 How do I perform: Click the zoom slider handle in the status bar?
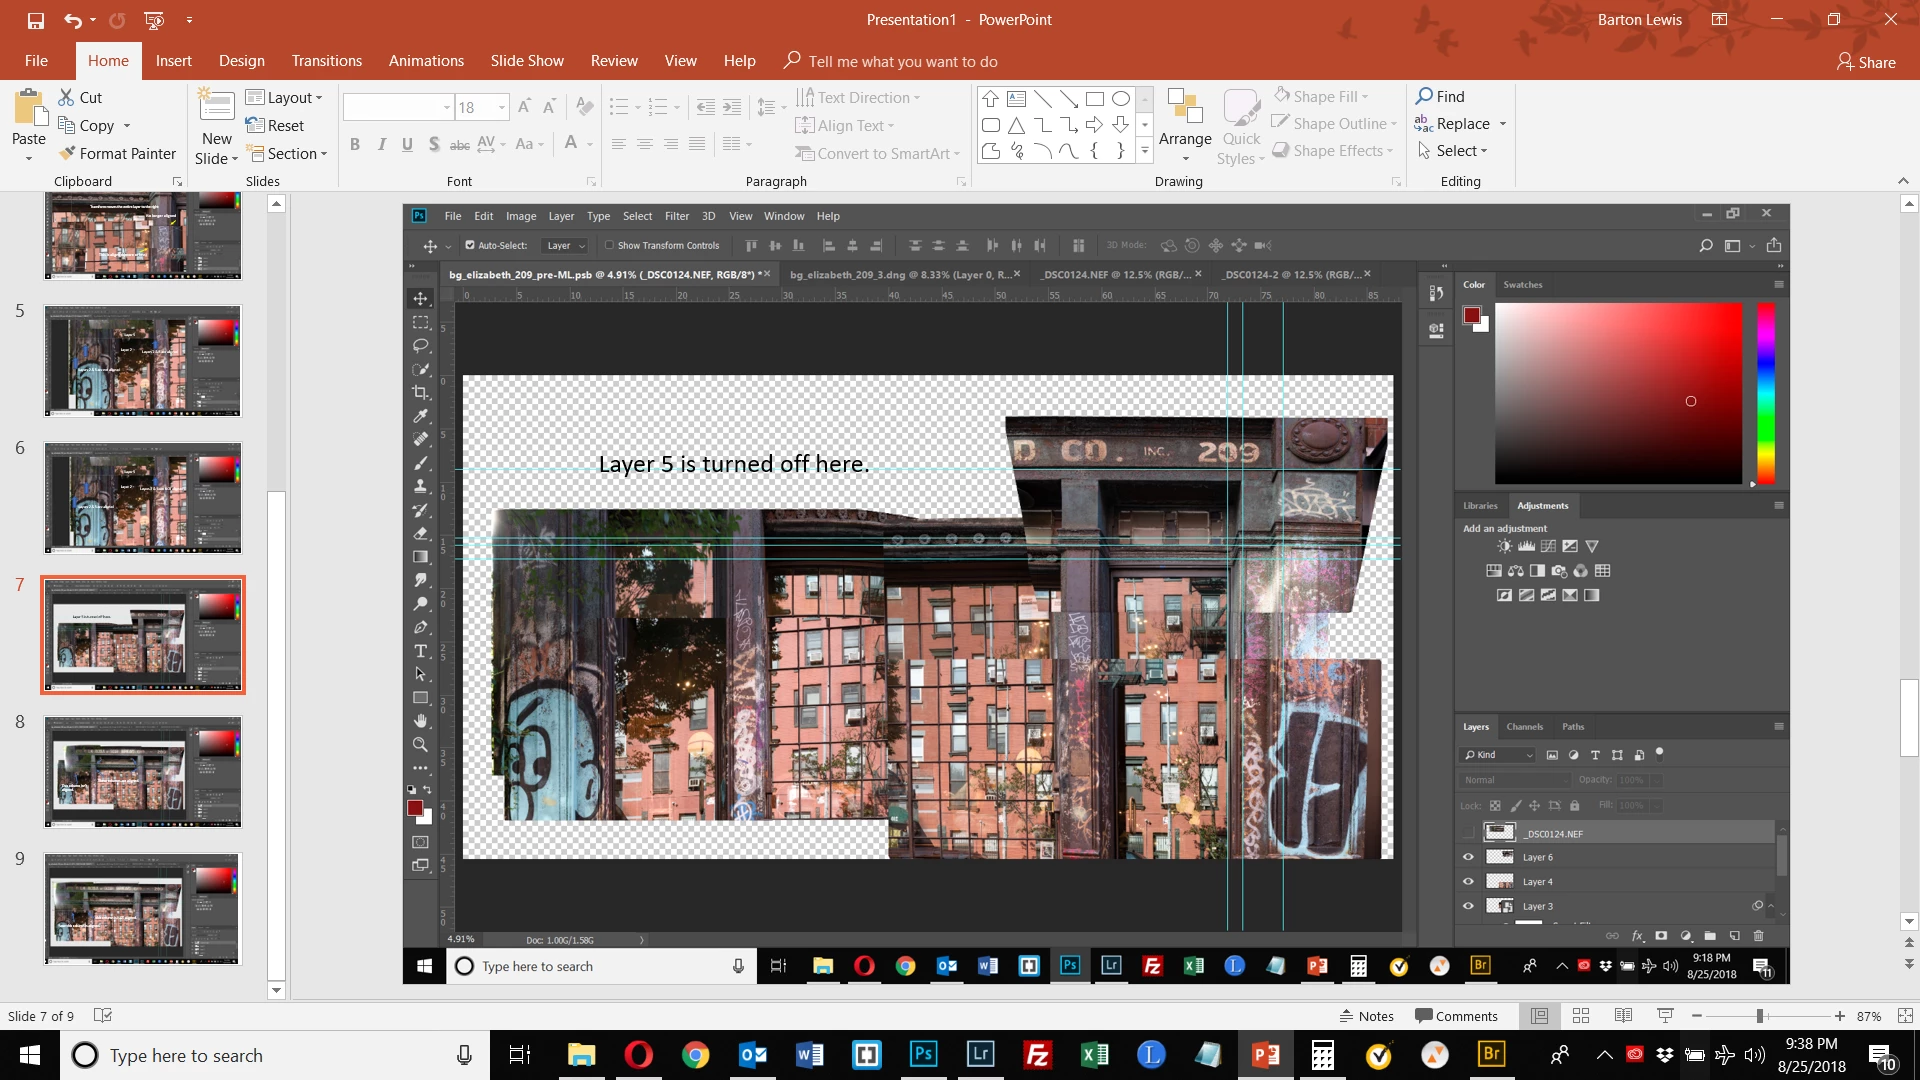click(1760, 1016)
